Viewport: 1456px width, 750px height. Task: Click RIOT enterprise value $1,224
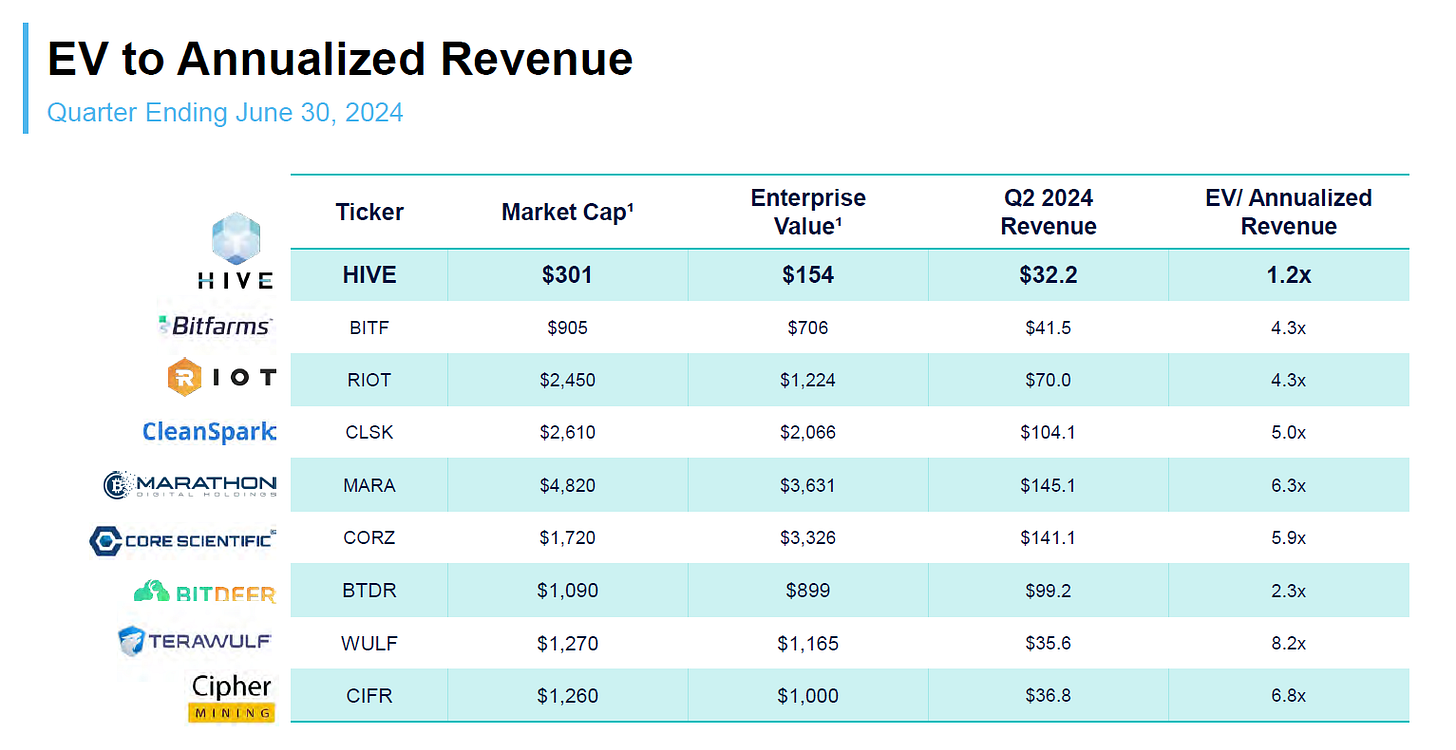808,380
